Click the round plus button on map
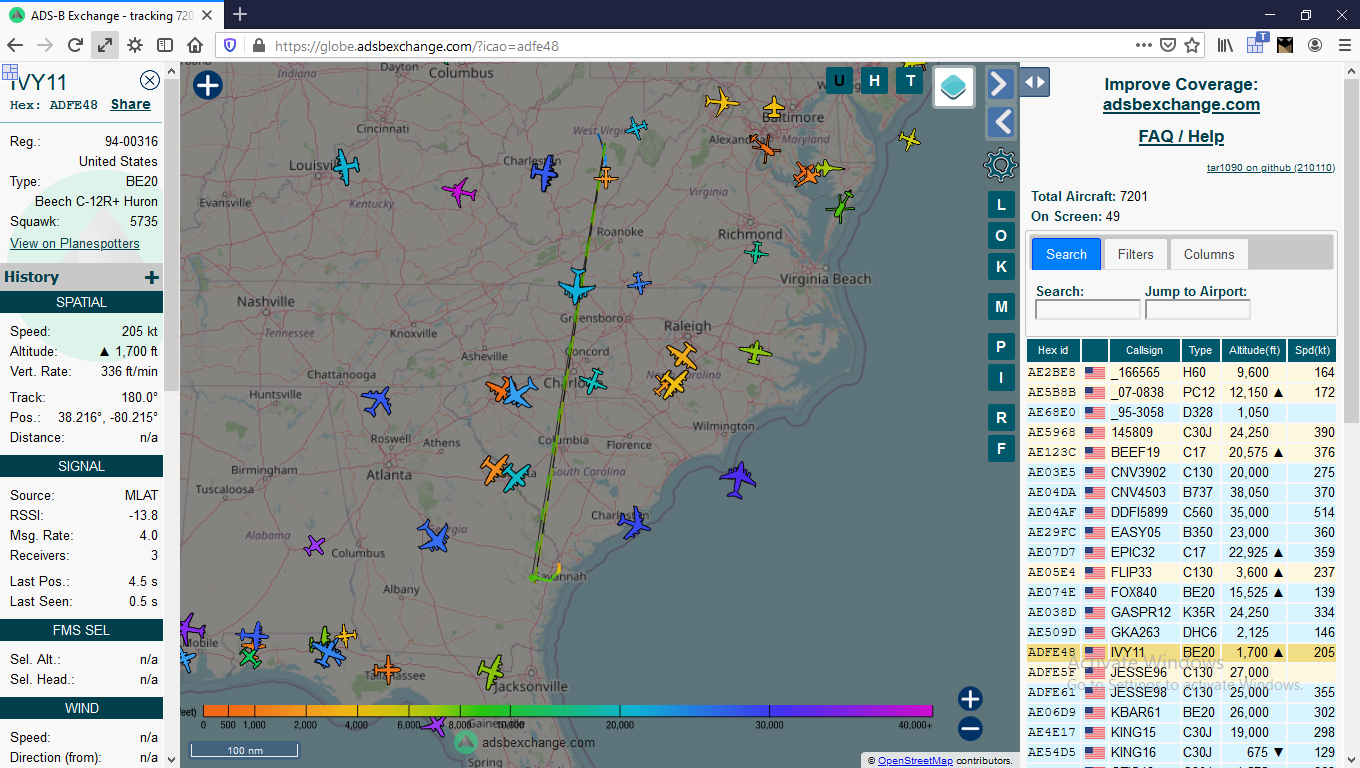 click(207, 85)
